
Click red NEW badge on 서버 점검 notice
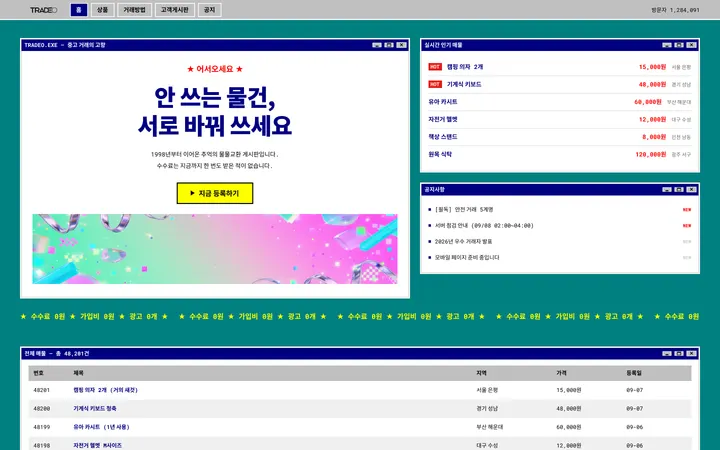687,226
